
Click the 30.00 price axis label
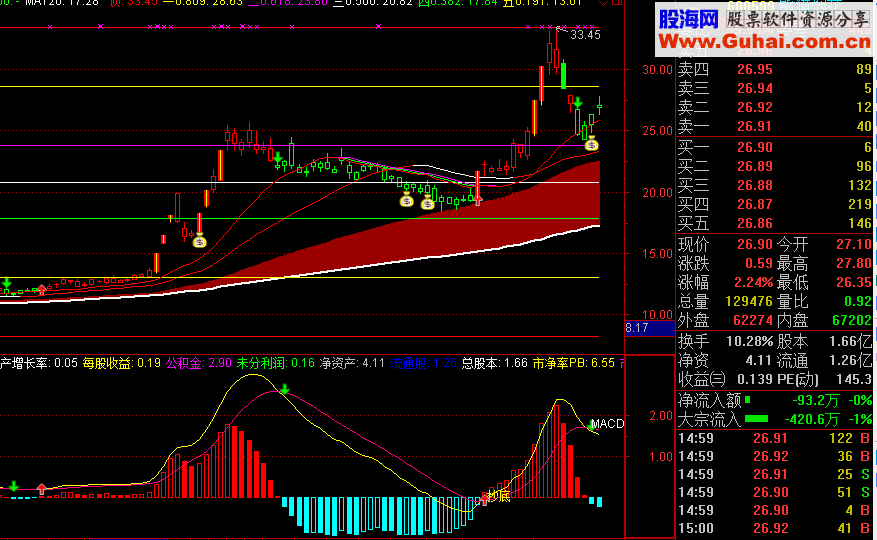click(x=657, y=70)
